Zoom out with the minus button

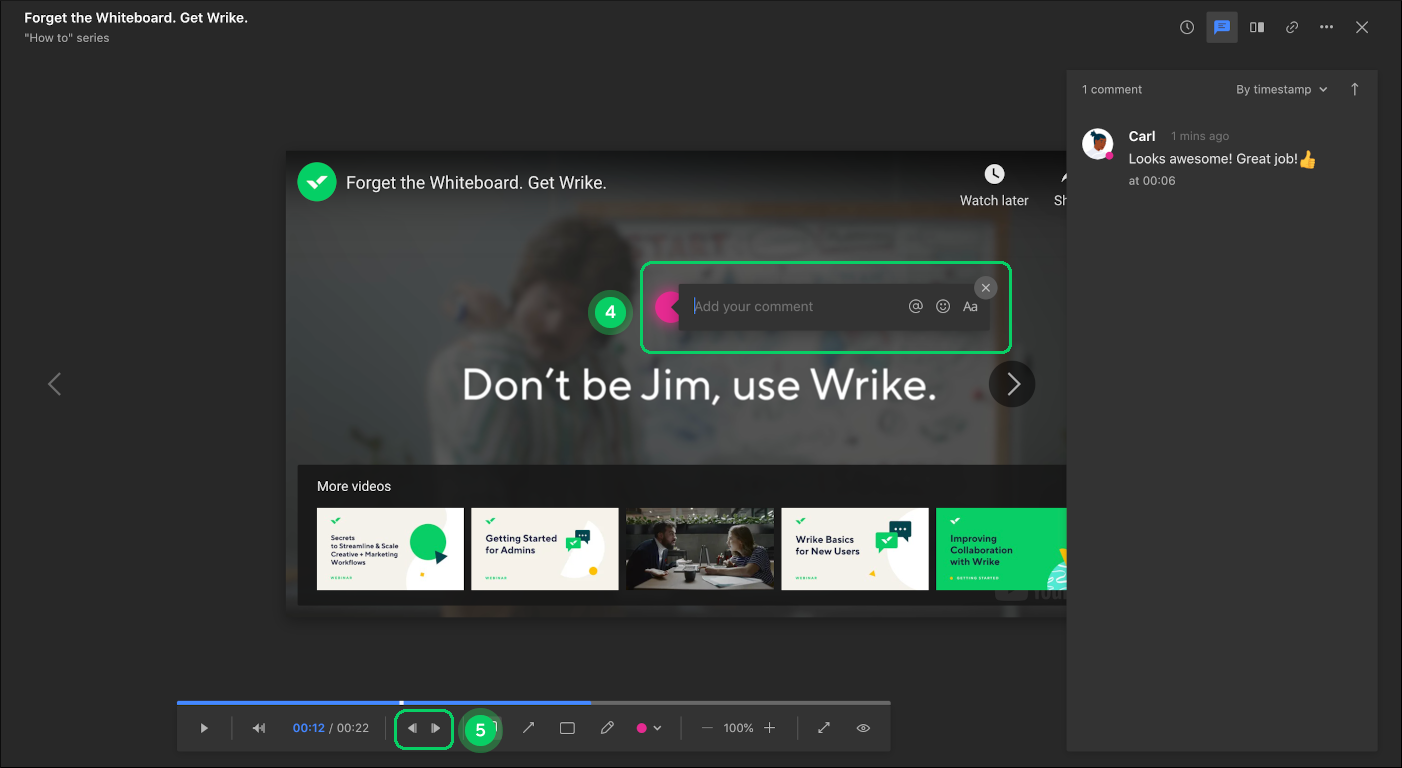pyautogui.click(x=707, y=728)
